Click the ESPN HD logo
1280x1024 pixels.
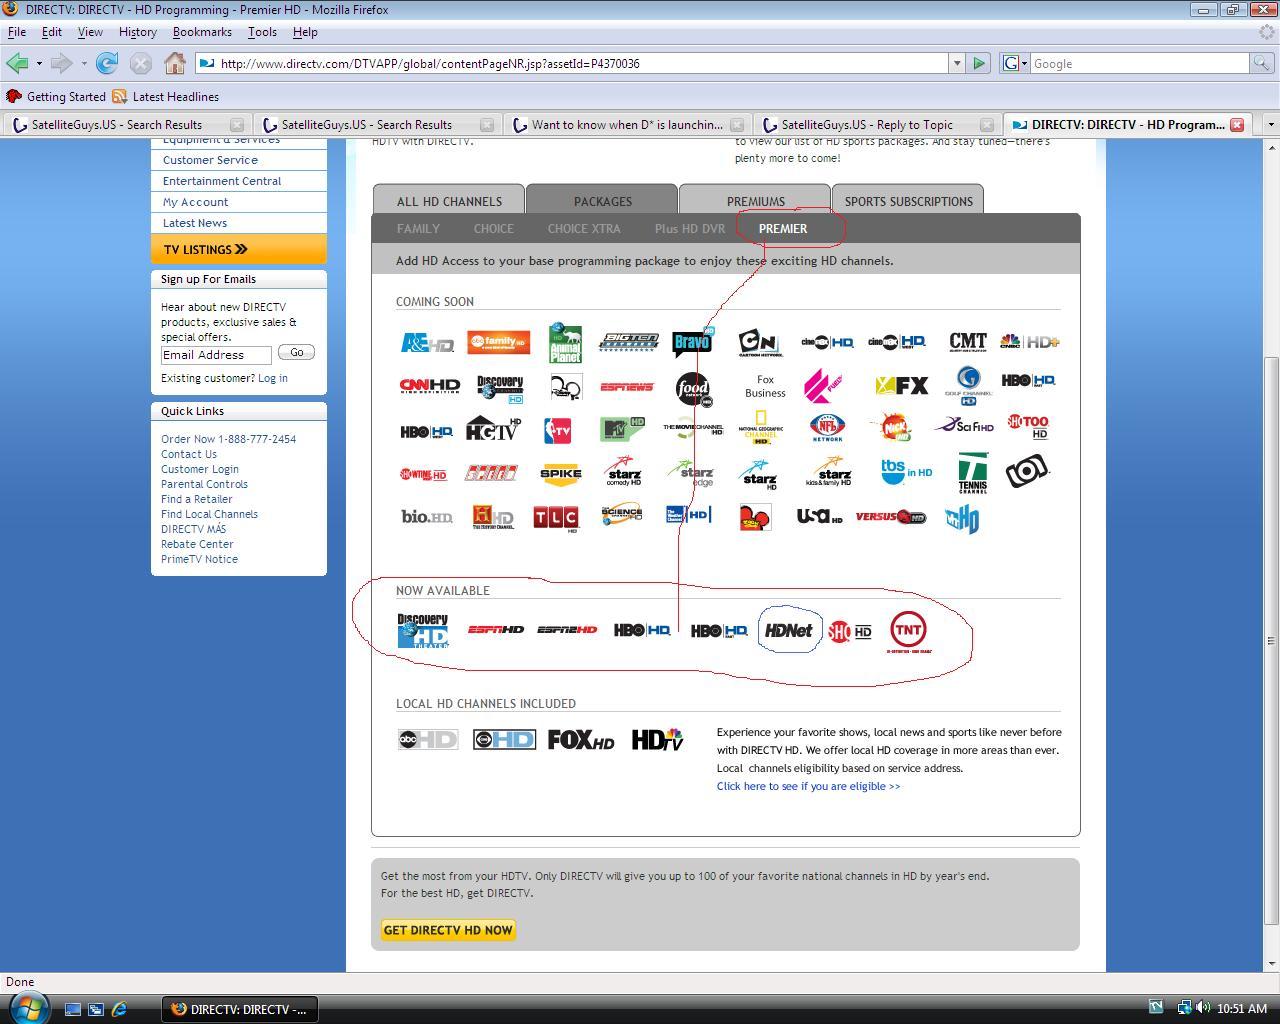point(496,629)
